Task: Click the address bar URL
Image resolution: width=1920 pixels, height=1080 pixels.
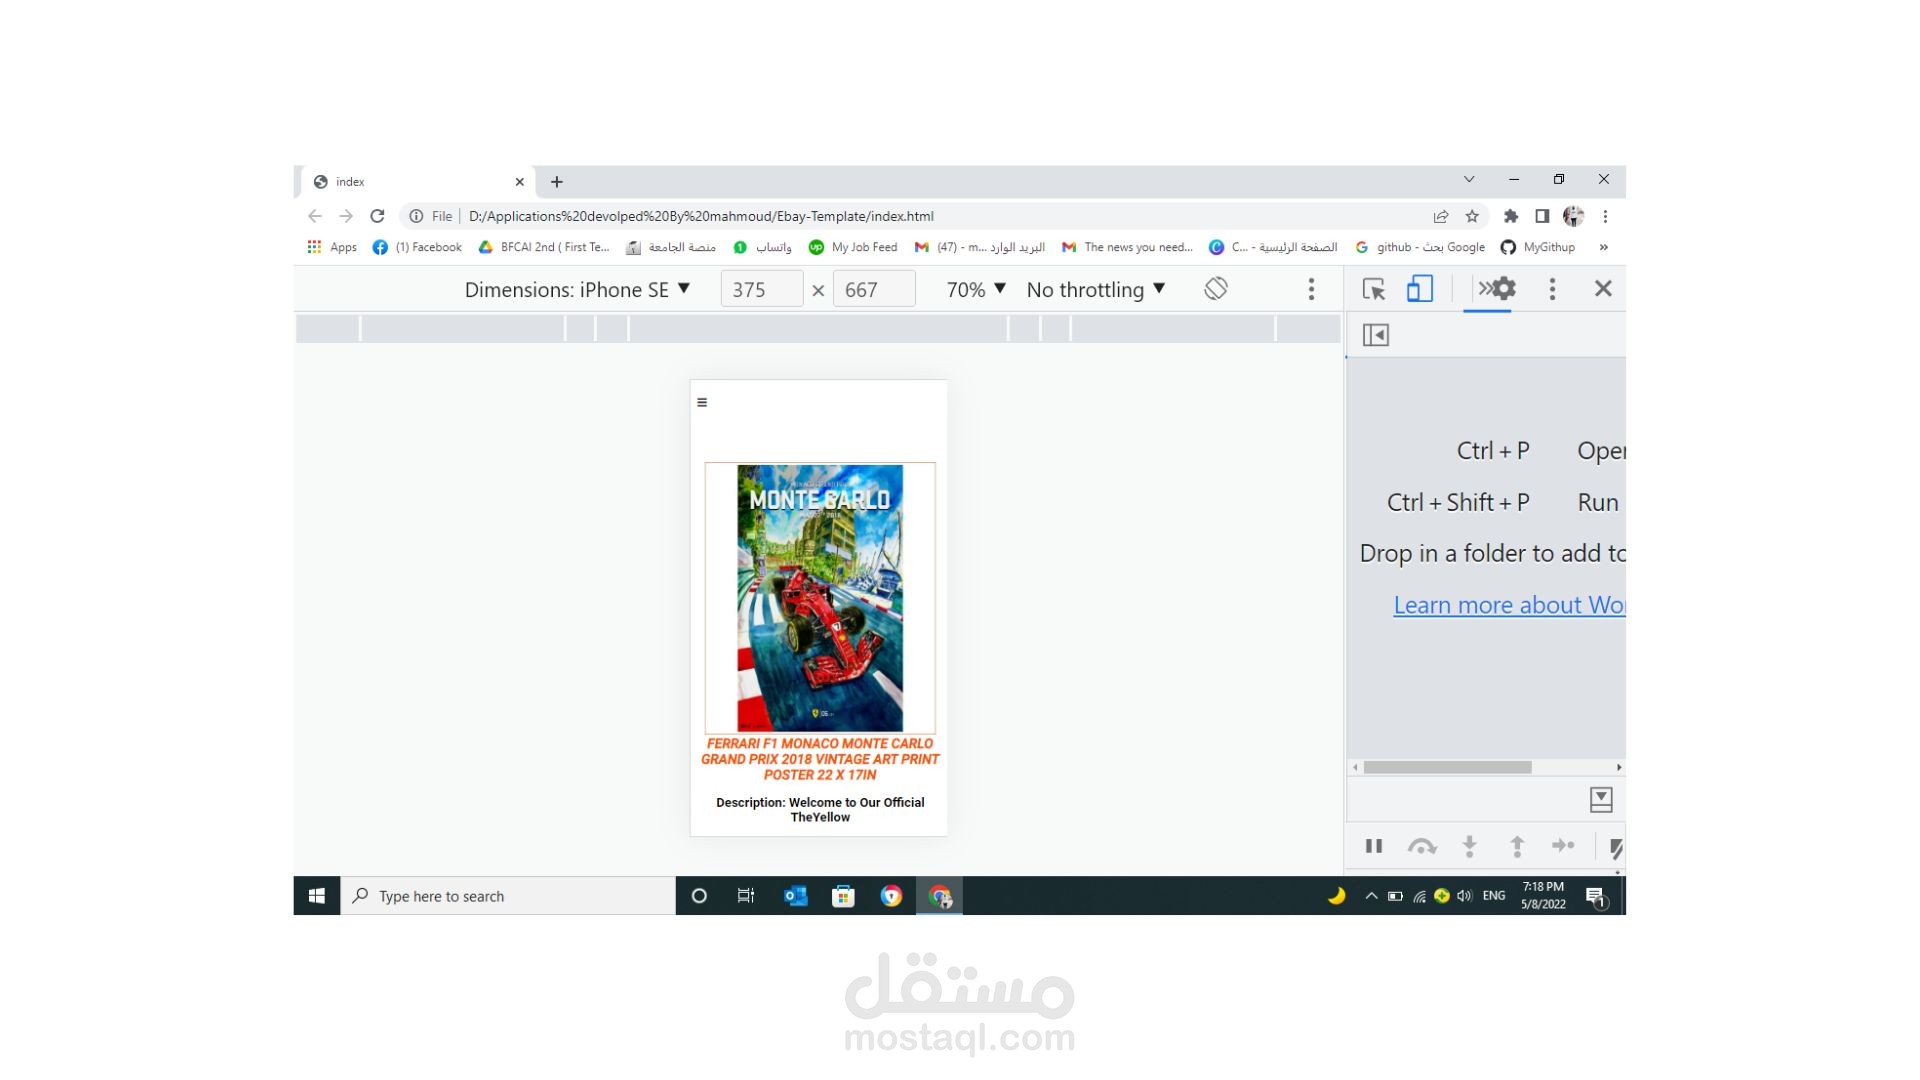Action: 701,216
